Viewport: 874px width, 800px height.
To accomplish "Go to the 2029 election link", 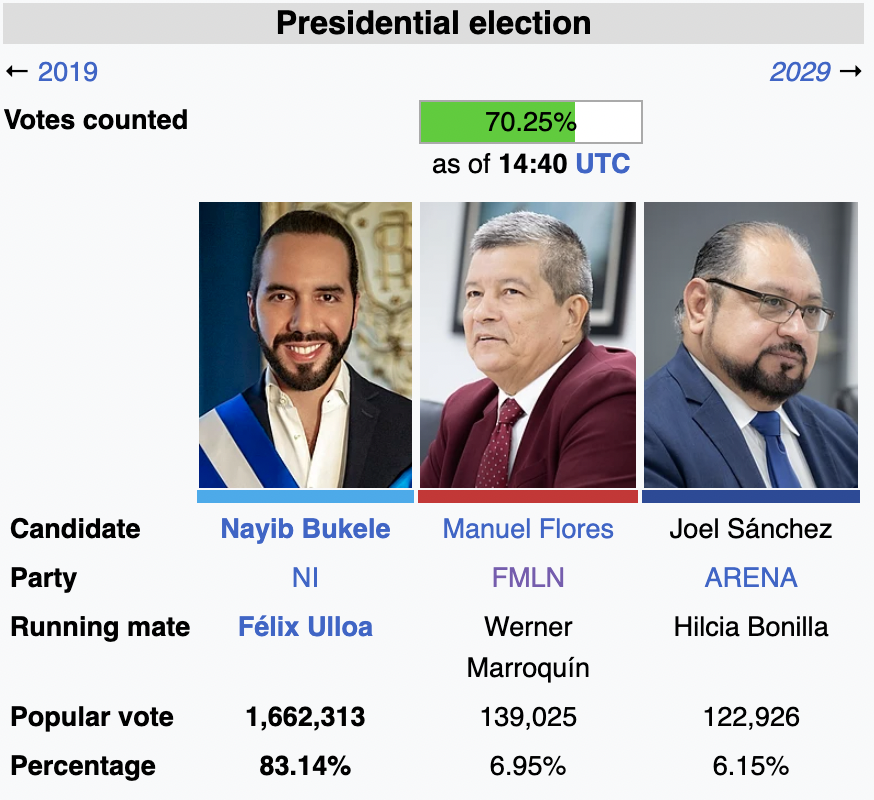I will pos(800,72).
